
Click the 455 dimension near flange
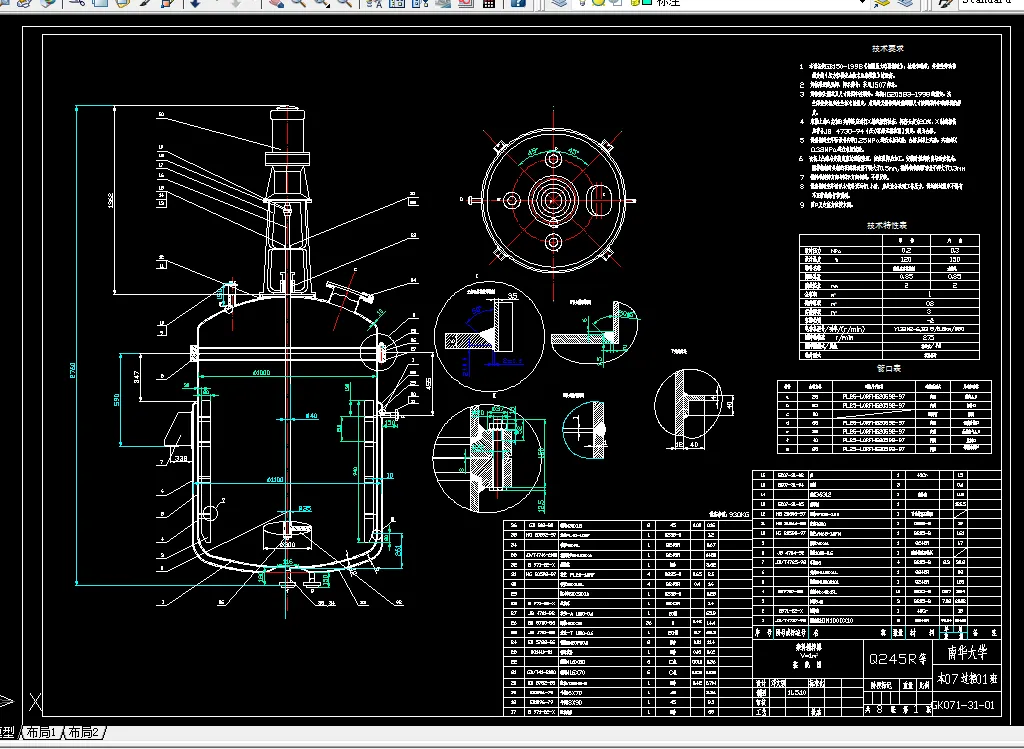pos(428,383)
